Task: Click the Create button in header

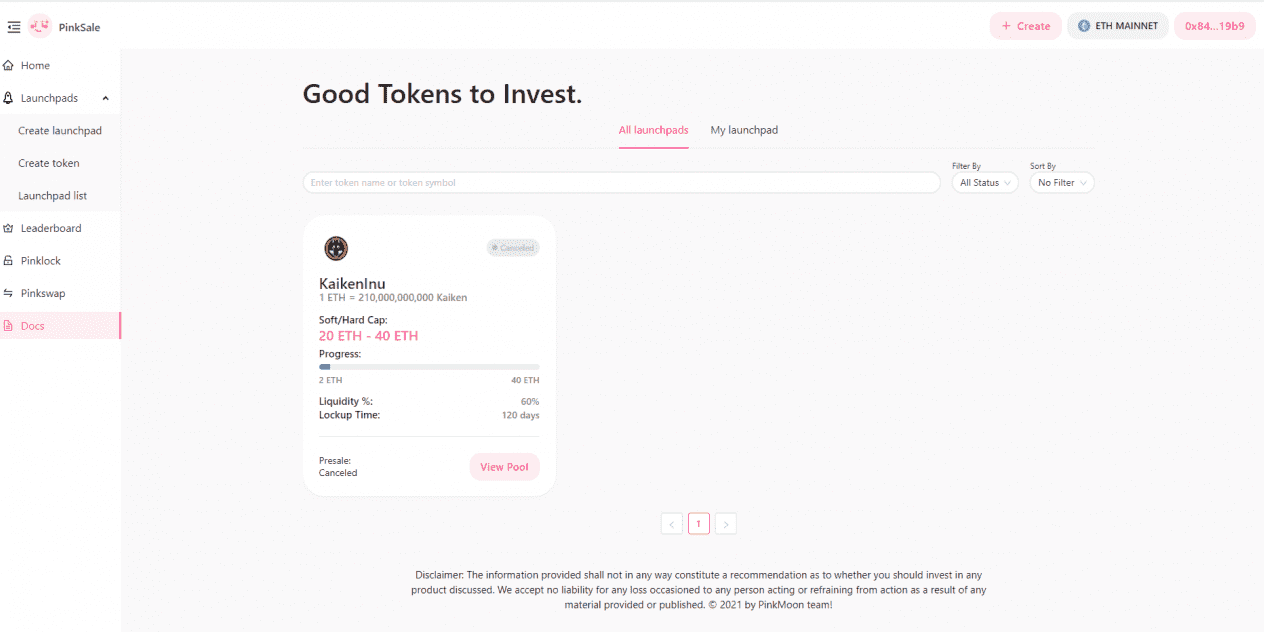Action: [x=1025, y=26]
